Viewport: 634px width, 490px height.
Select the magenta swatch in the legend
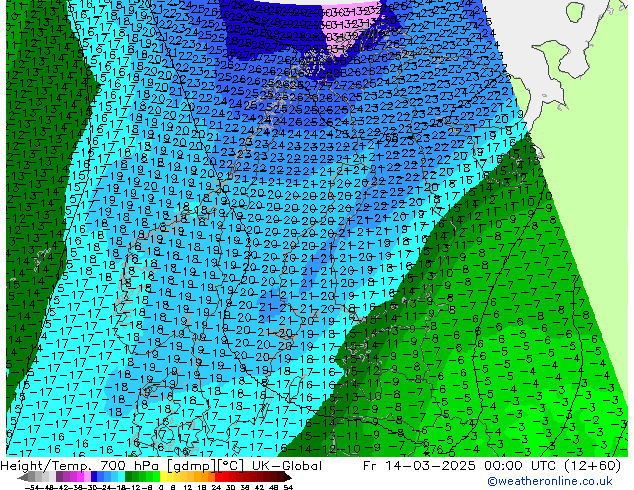(80, 477)
